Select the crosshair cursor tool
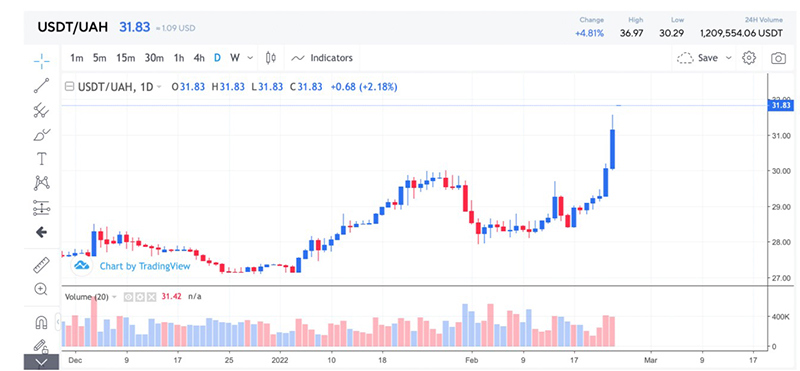 41,61
